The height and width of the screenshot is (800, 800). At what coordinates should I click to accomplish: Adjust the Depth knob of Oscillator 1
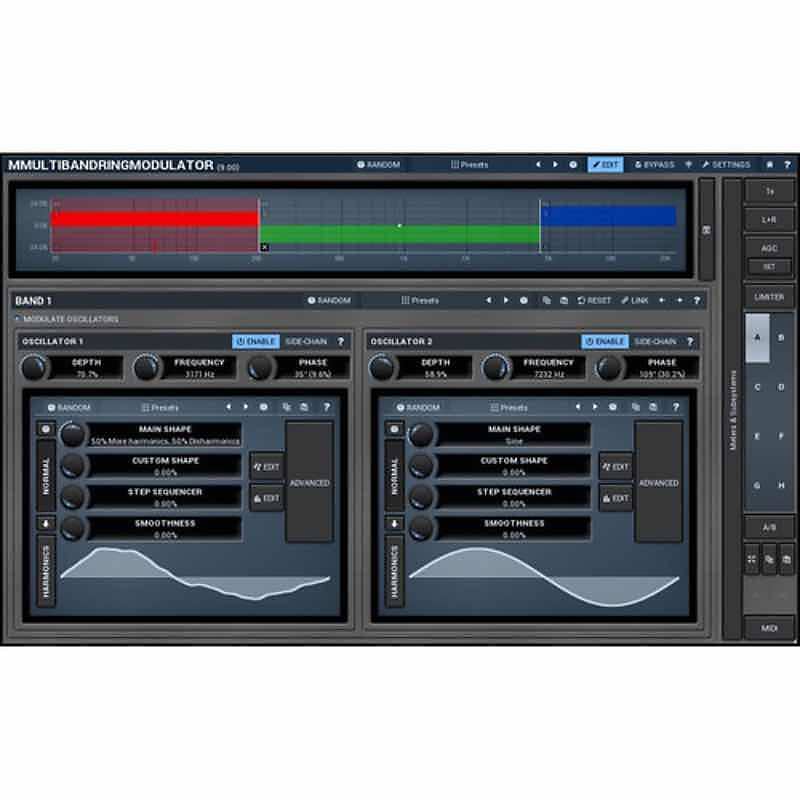point(33,365)
